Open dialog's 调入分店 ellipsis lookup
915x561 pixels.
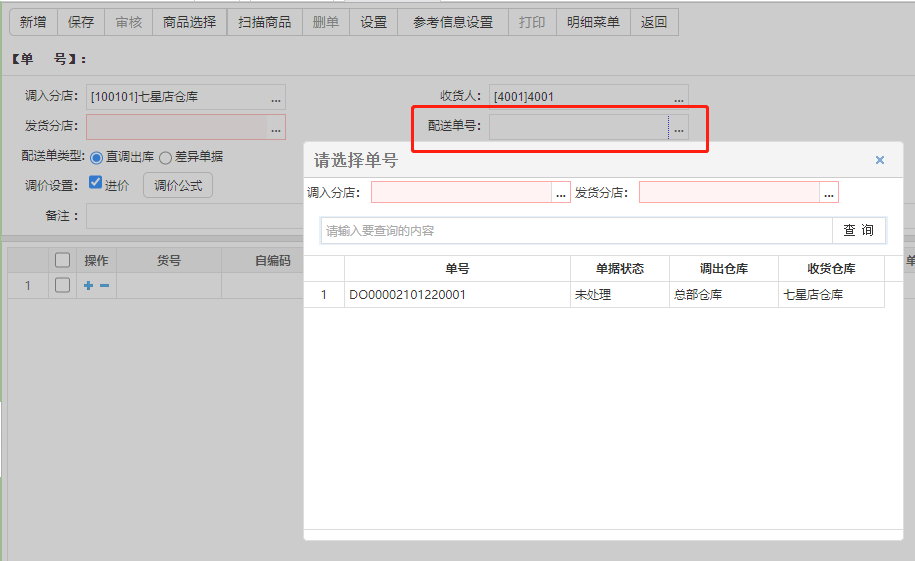[x=561, y=193]
